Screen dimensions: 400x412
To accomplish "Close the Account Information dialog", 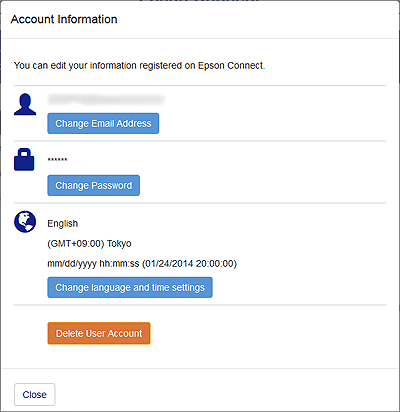I will [35, 395].
